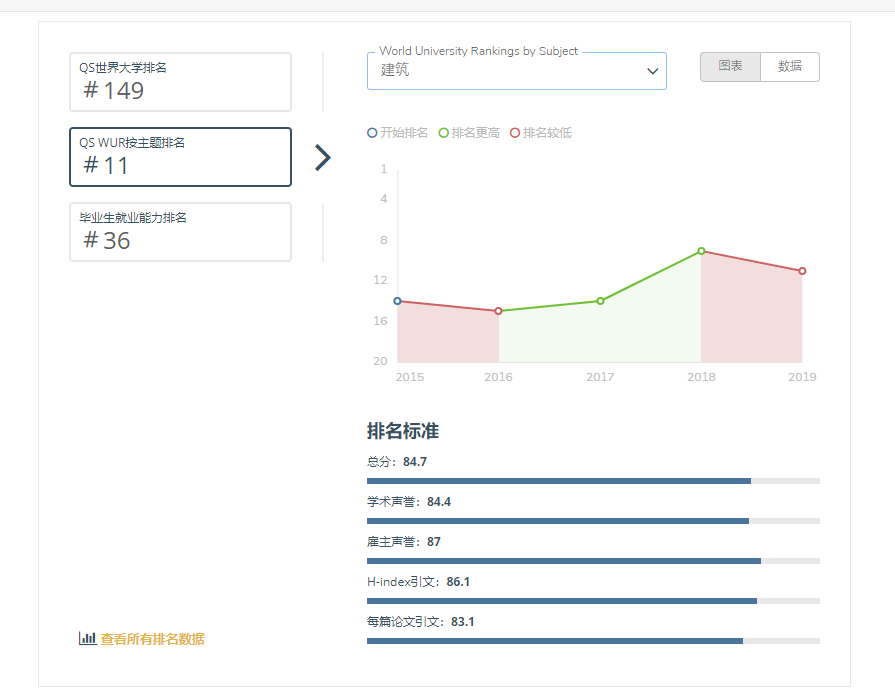This screenshot has height=691, width=895.
Task: Click the 总分 84.7 progress bar
Action: [593, 481]
